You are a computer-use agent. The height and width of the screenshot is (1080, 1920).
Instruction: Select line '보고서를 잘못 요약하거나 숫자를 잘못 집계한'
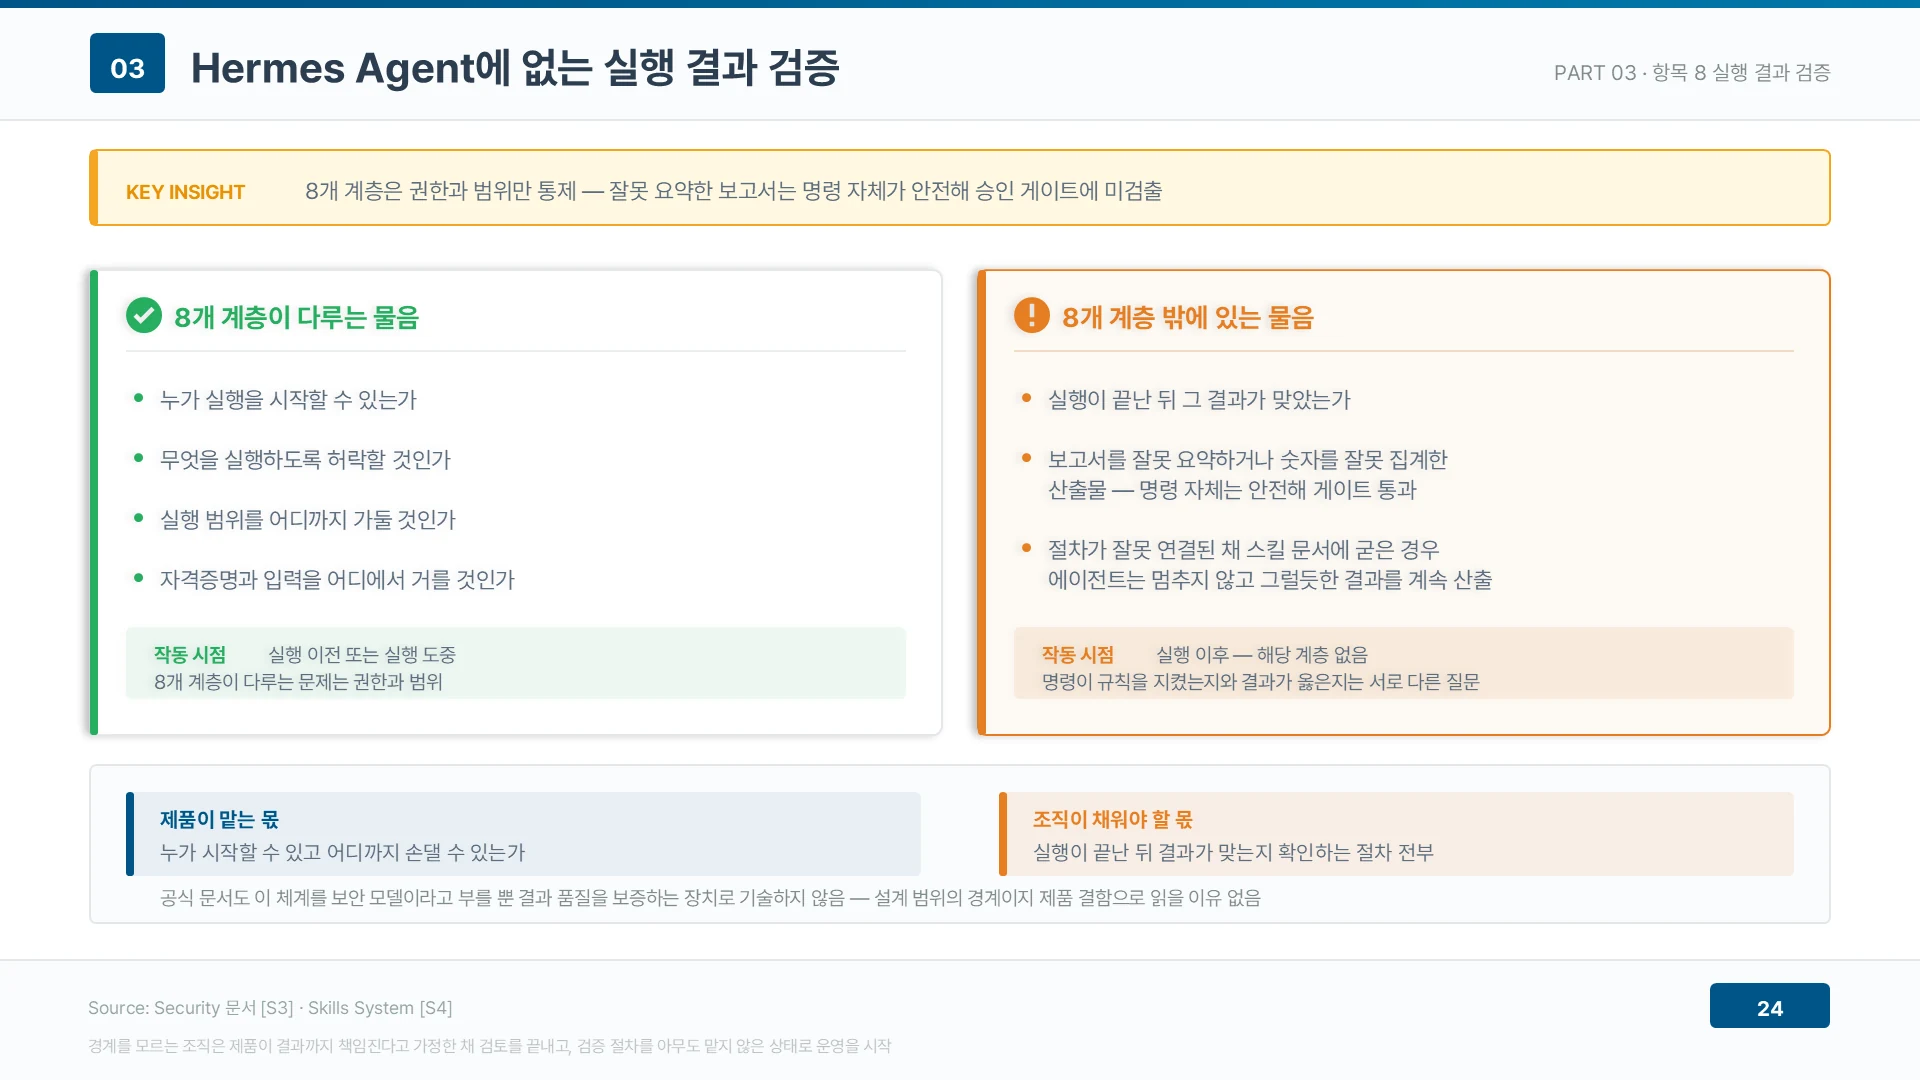(x=1248, y=460)
